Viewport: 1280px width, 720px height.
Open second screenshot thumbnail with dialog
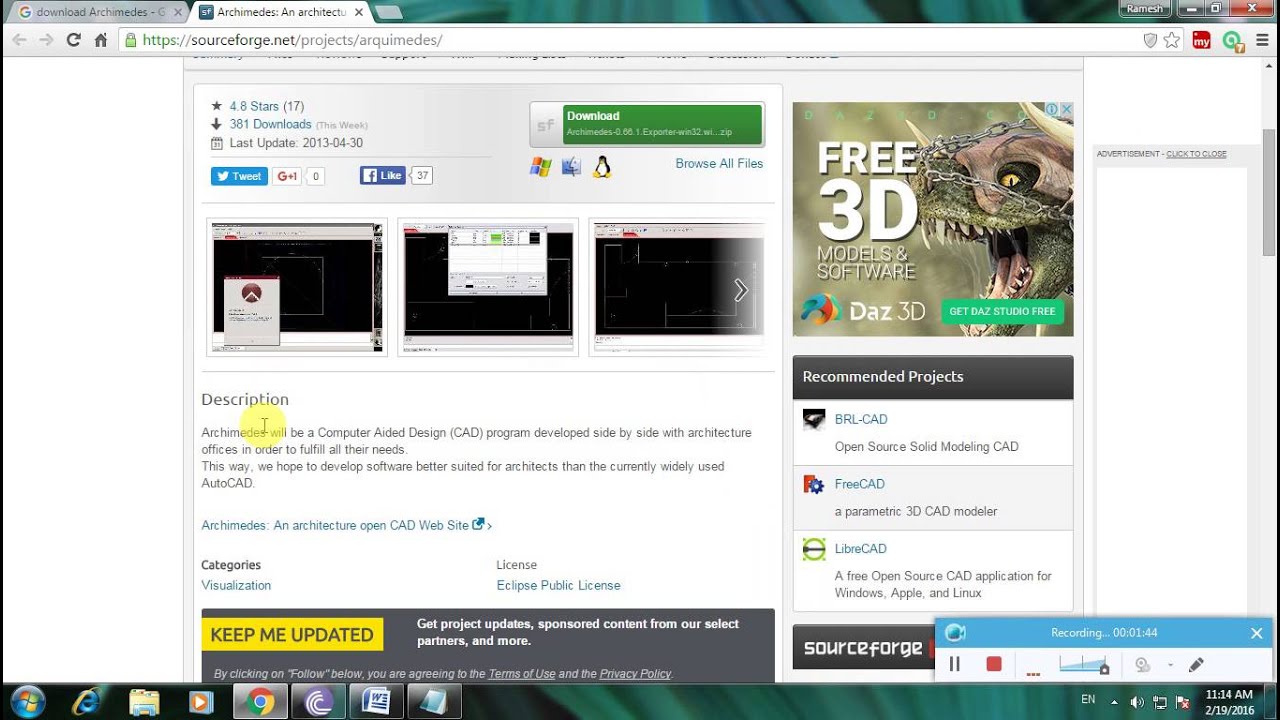488,287
